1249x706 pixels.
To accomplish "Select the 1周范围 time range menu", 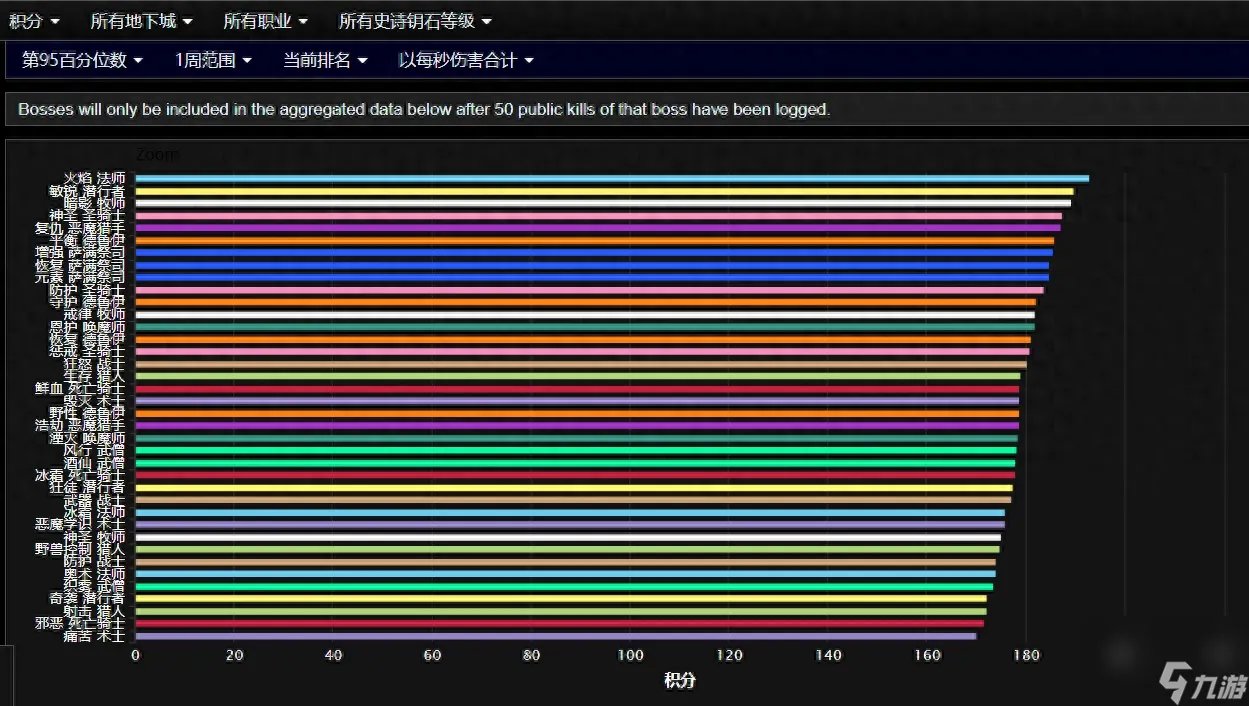I will [213, 60].
